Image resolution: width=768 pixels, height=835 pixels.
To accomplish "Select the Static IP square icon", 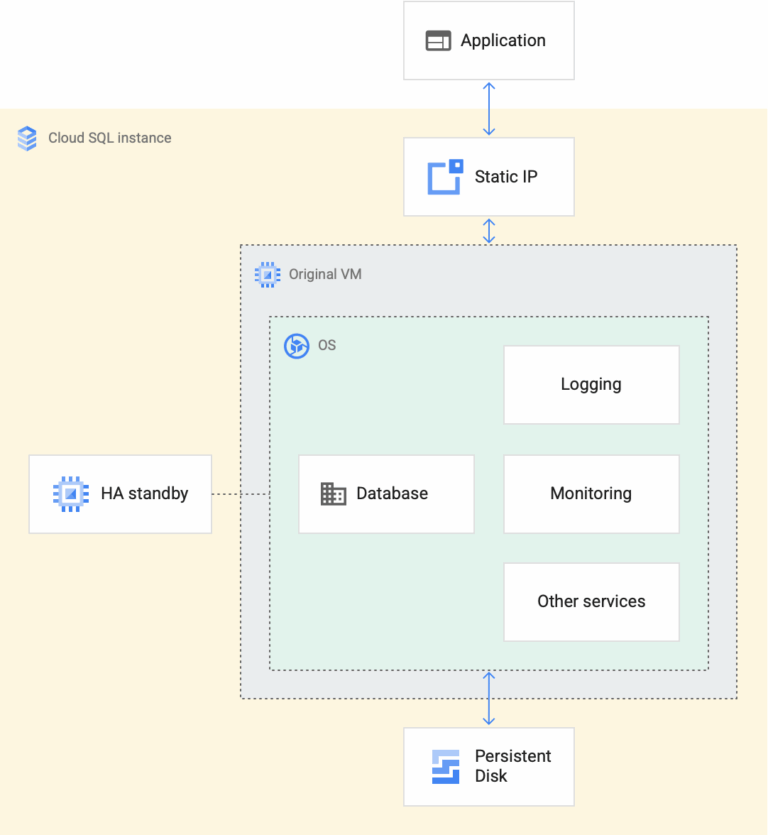I will pos(445,177).
